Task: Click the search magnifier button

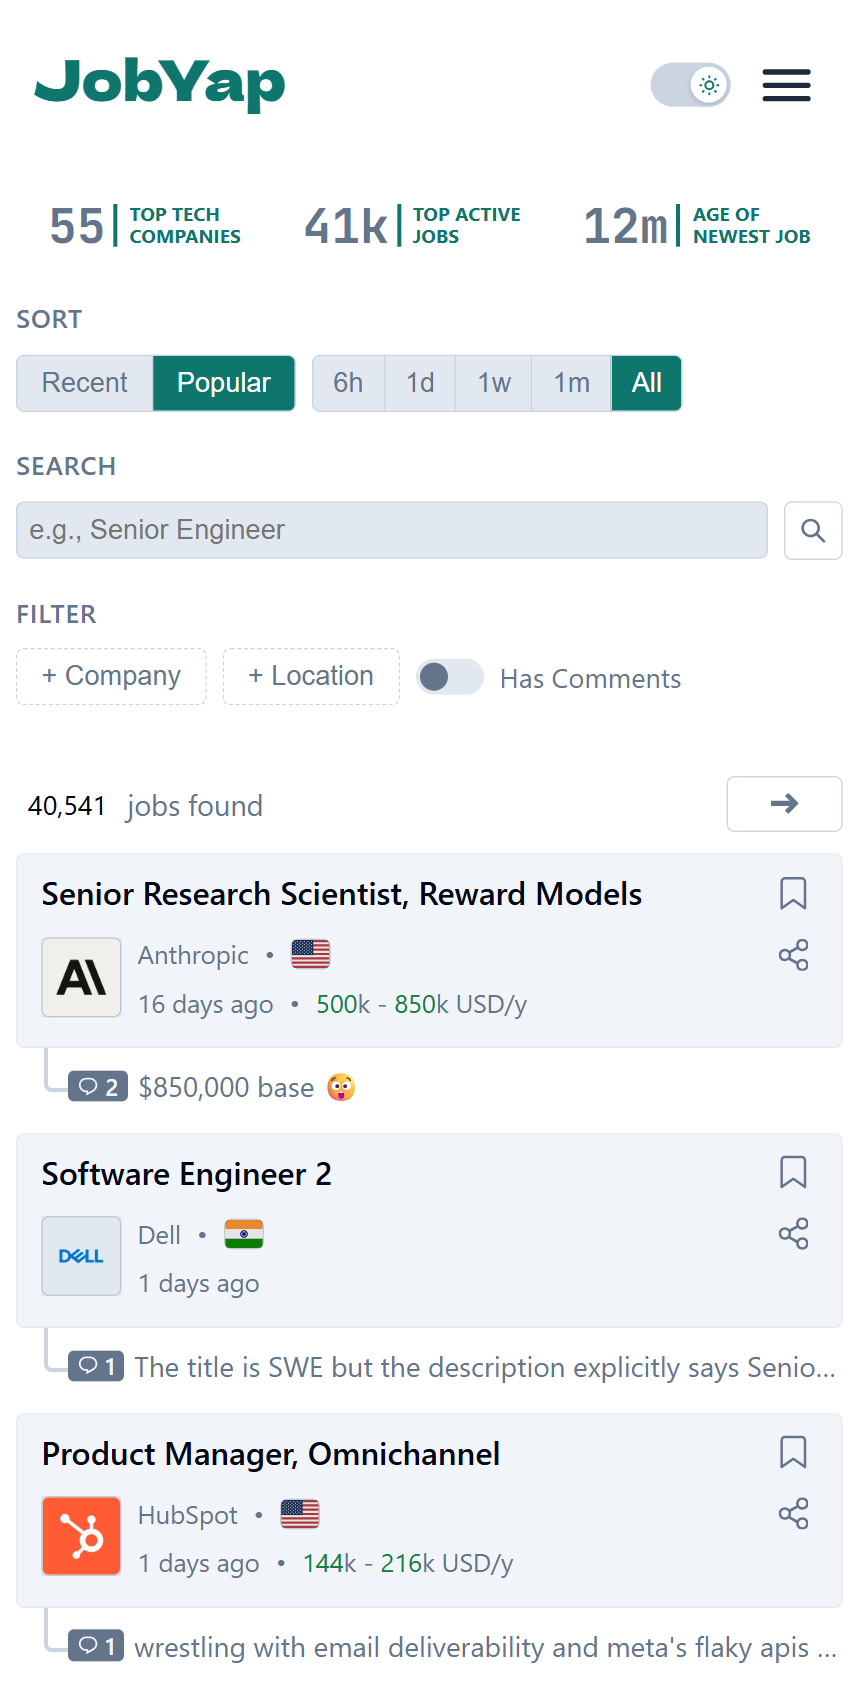Action: pyautogui.click(x=813, y=531)
